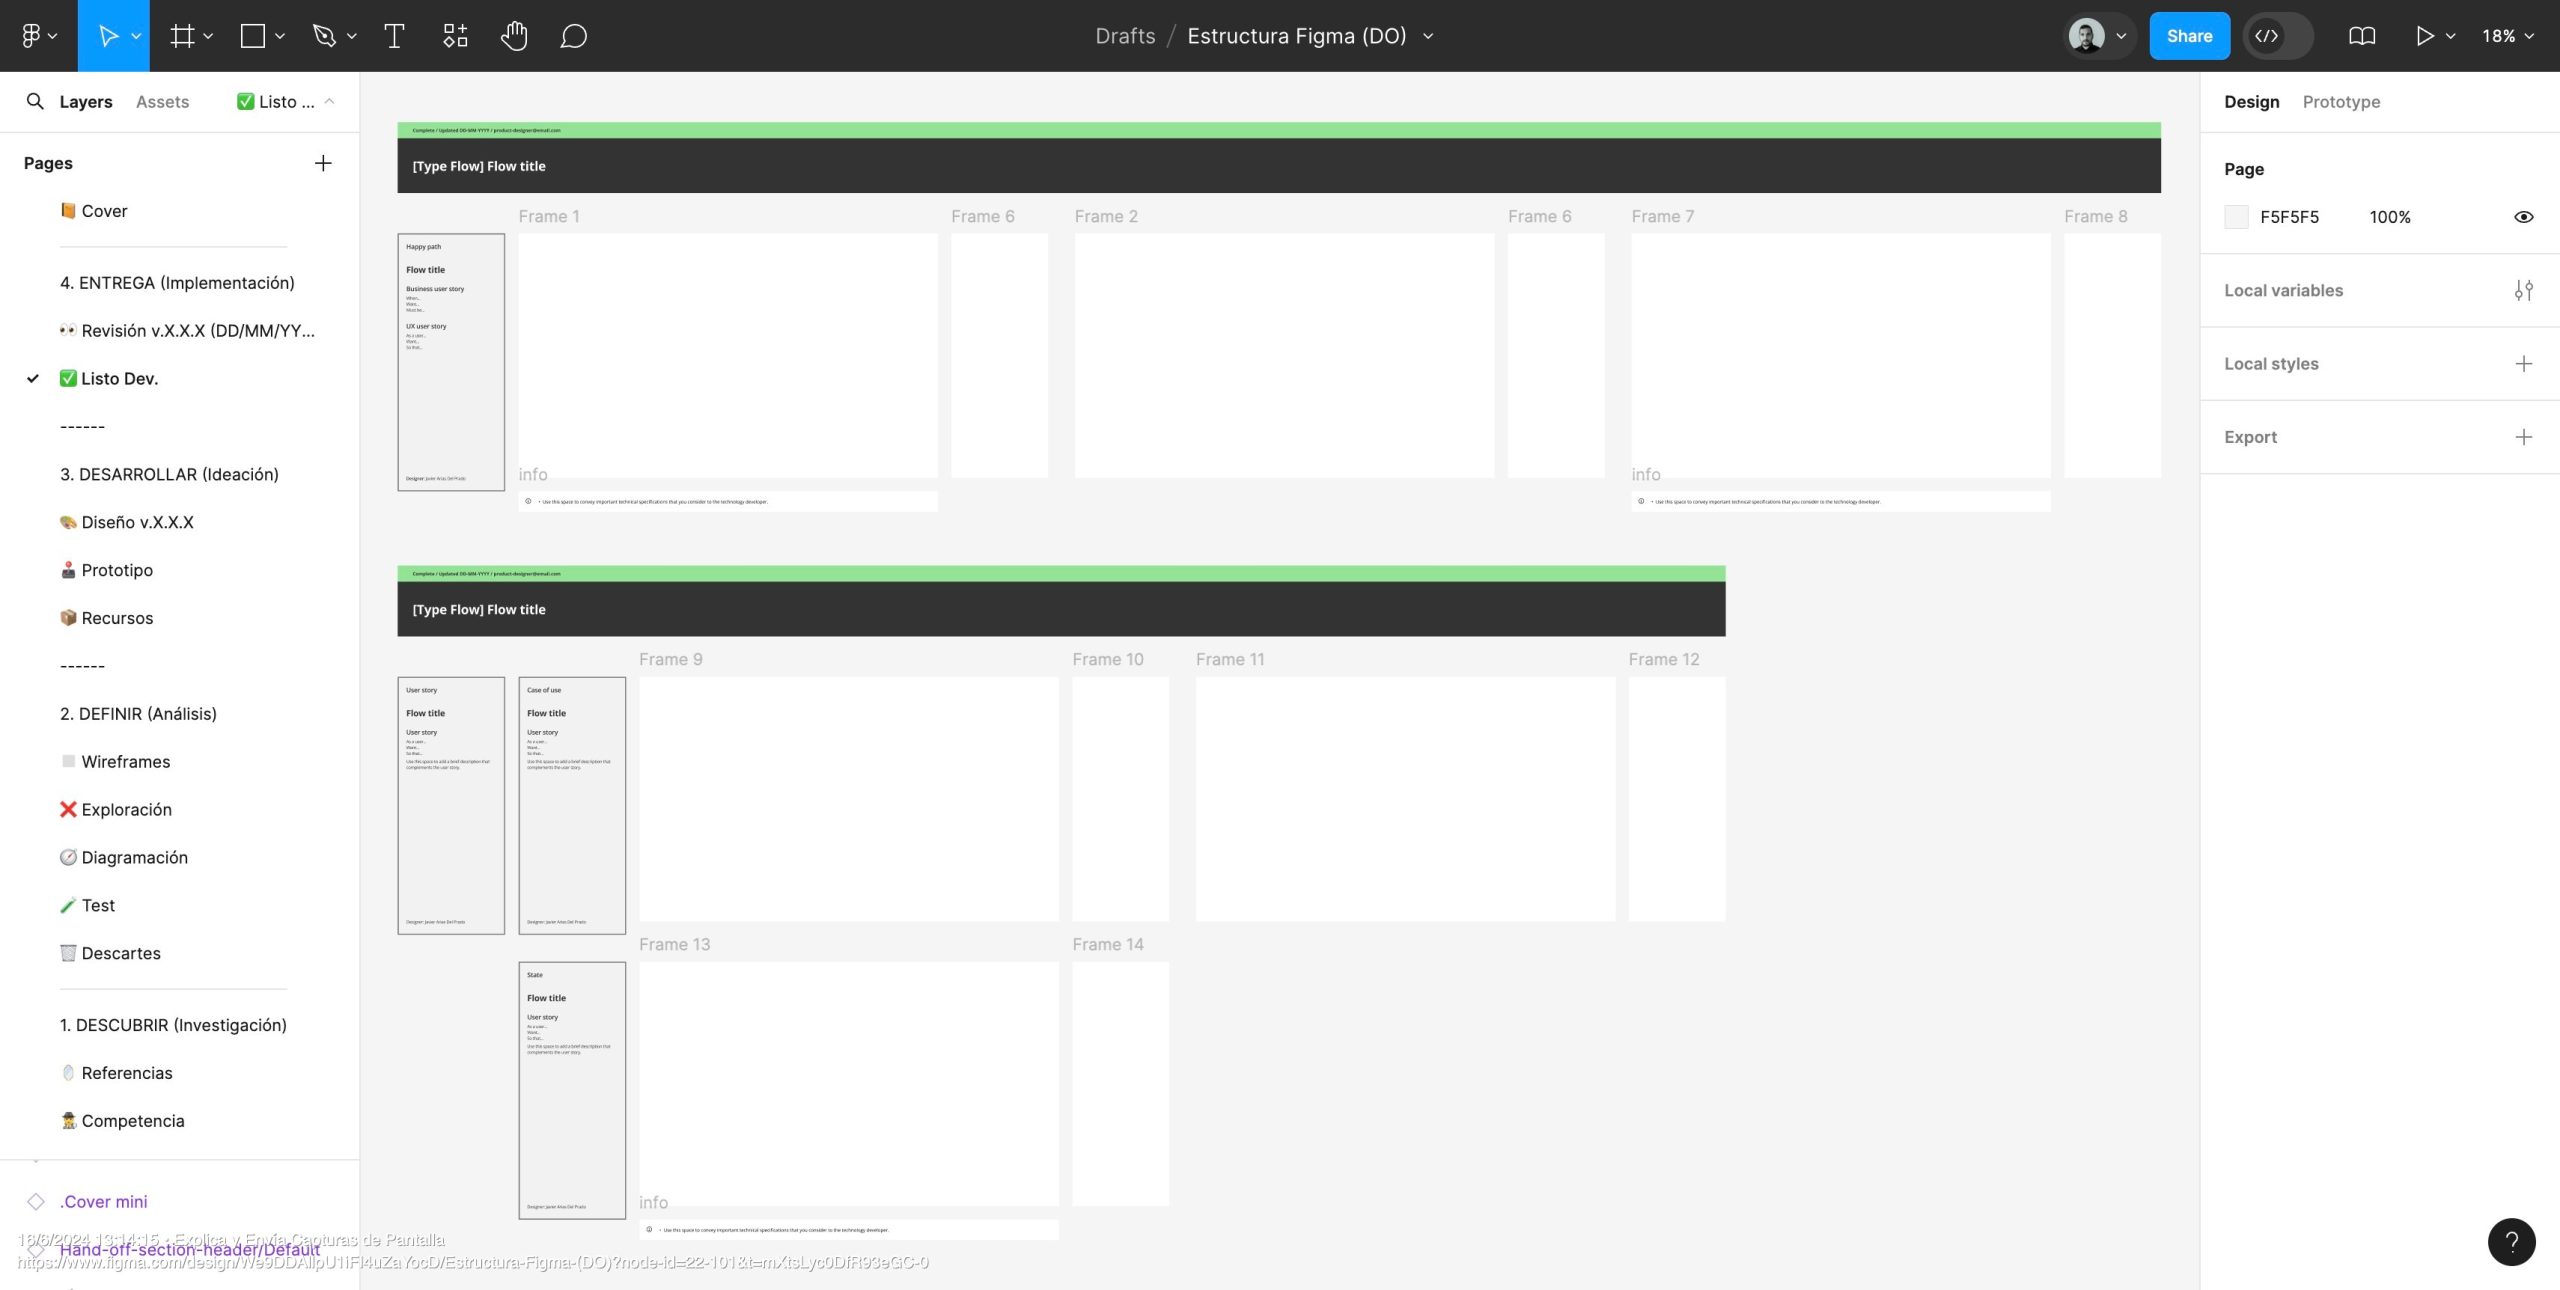Screen dimensions: 2560x1290
Task: Click Share button to share file
Action: coord(2188,35)
